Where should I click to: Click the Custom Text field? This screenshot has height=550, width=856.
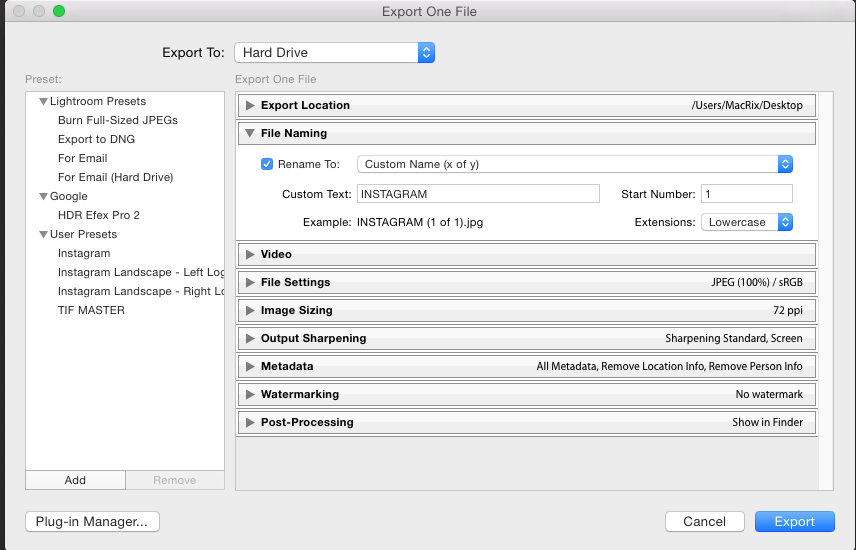(x=478, y=194)
